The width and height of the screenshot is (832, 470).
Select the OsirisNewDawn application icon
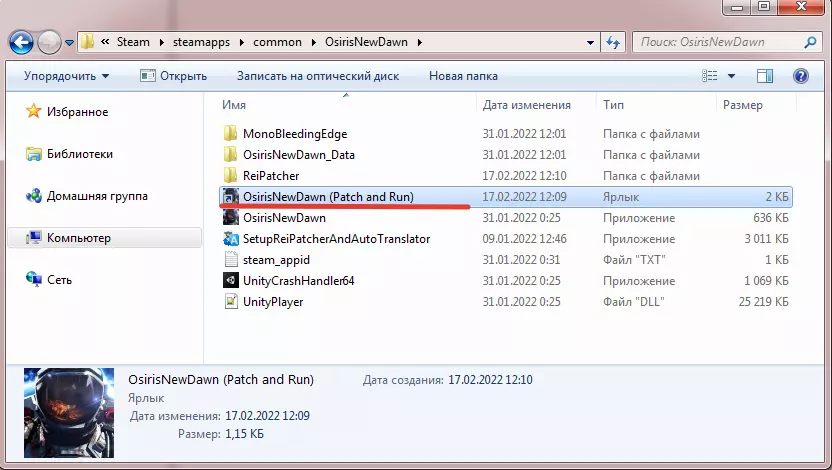[x=230, y=217]
